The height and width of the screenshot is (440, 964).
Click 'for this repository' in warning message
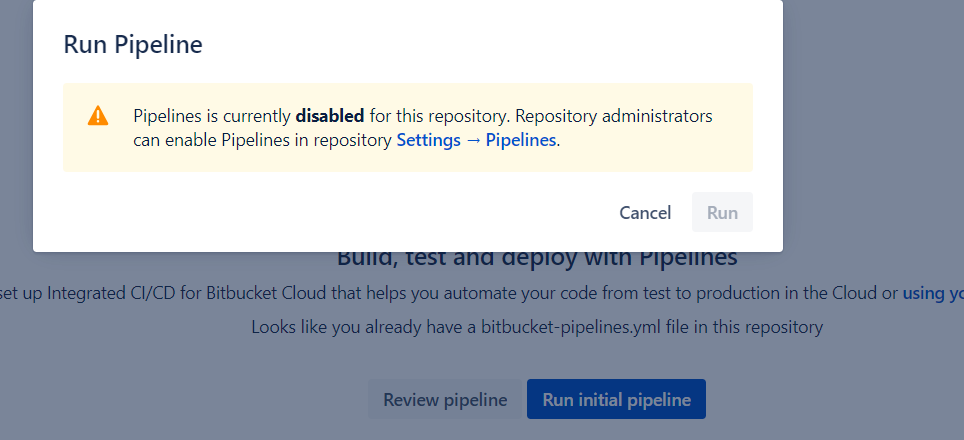click(439, 116)
